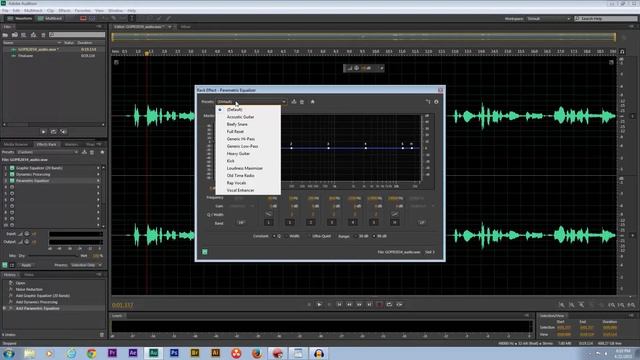Select Add Dynamics Processing history entry
640x360 pixels.
tap(37, 302)
